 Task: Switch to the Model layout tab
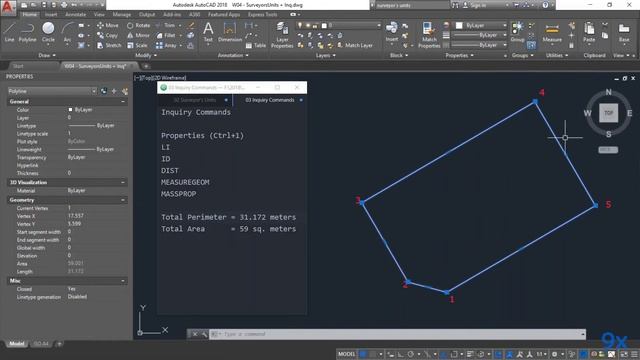click(x=17, y=344)
